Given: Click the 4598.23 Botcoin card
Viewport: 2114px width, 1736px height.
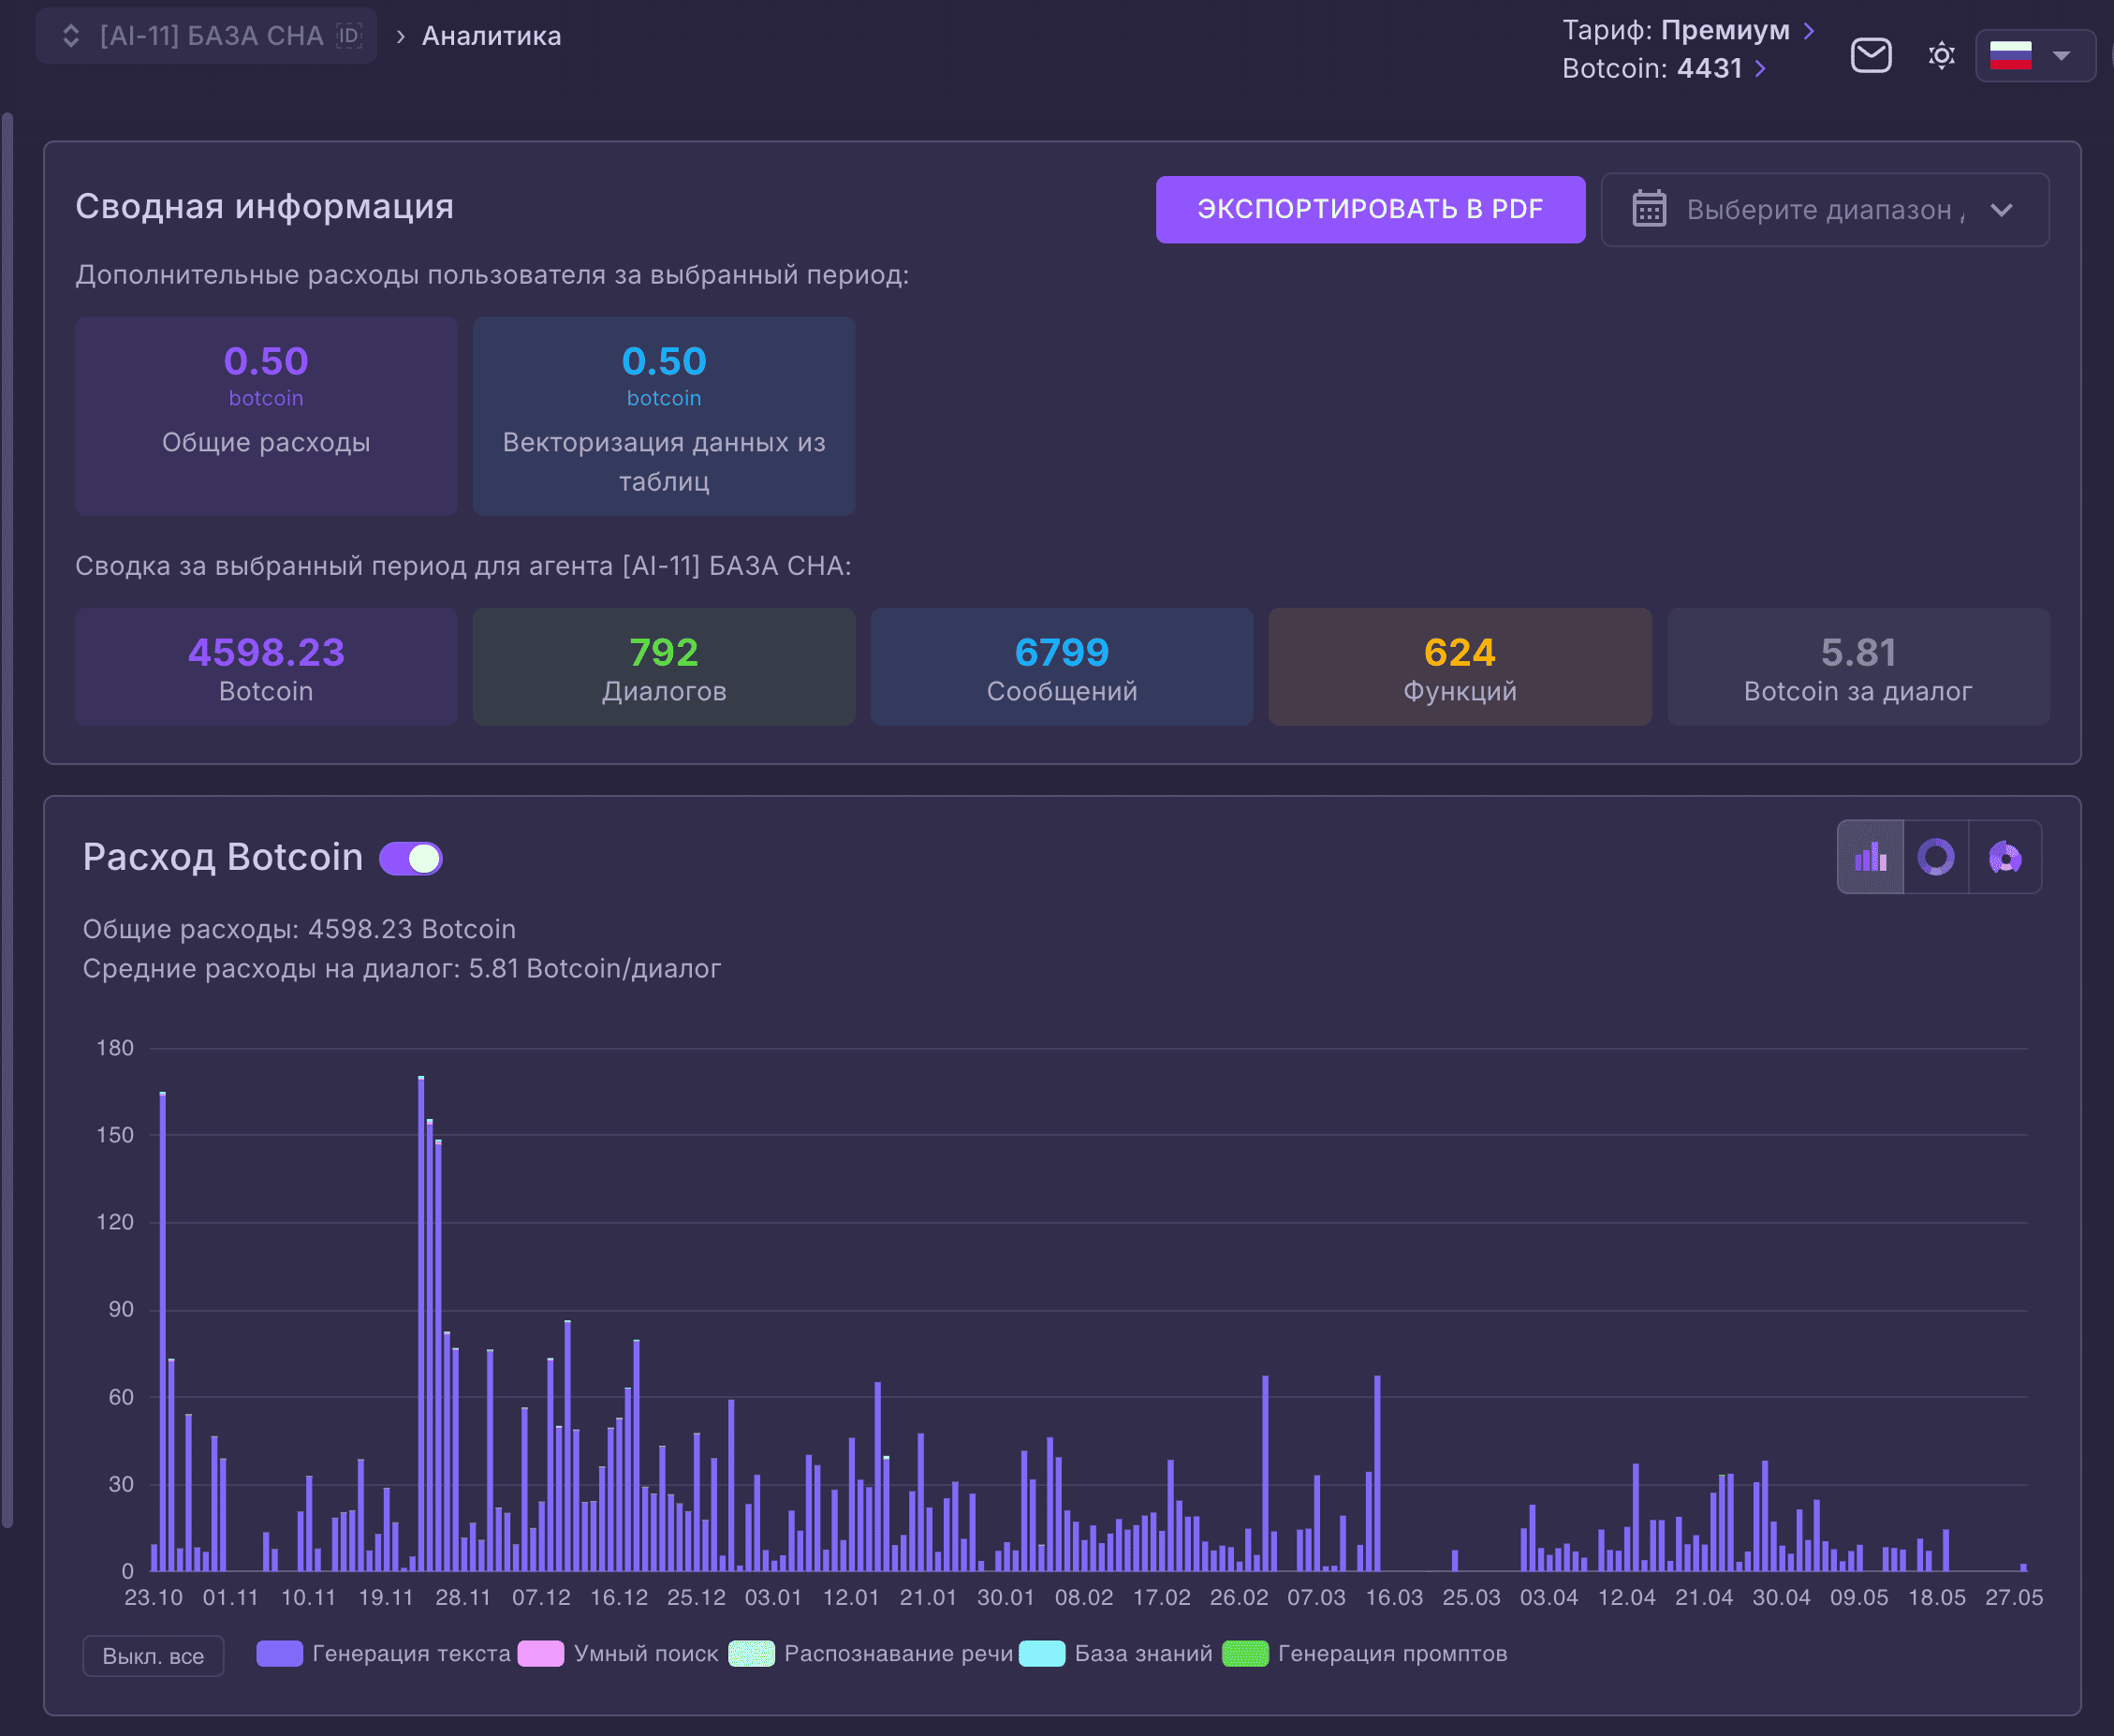Looking at the screenshot, I should [266, 667].
